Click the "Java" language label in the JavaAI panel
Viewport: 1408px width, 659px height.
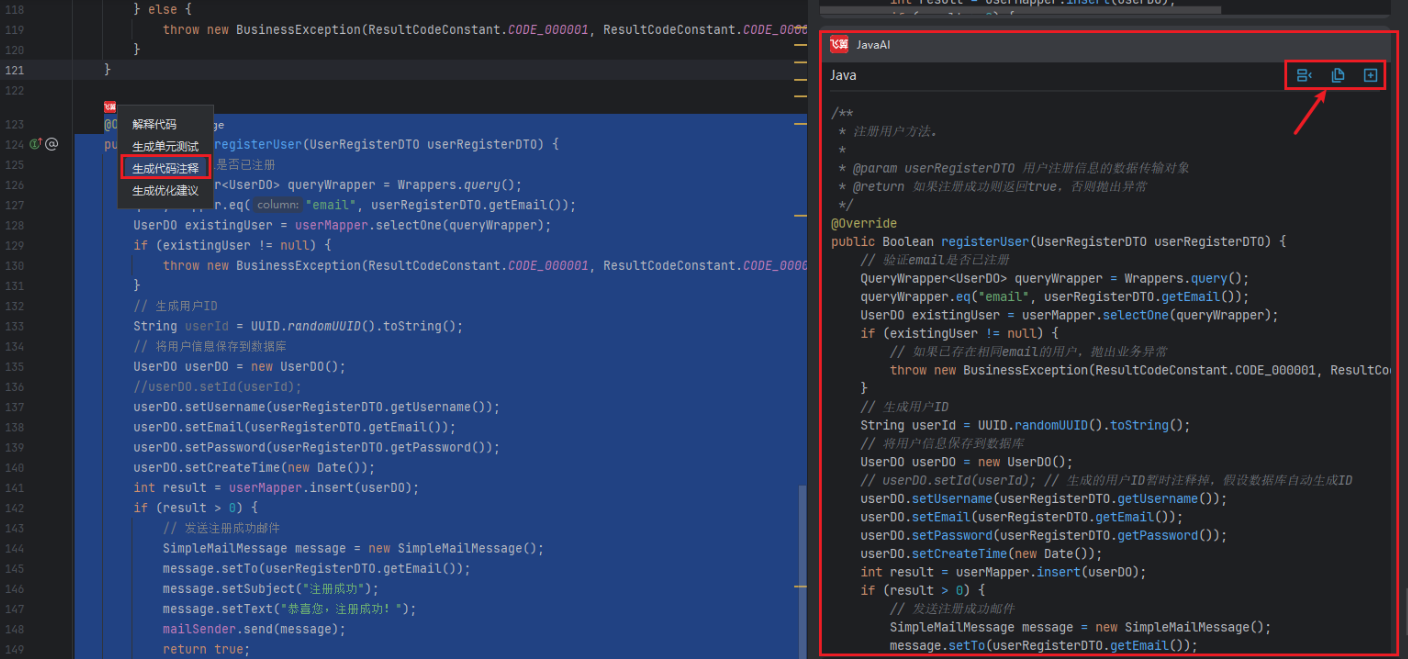coord(843,75)
